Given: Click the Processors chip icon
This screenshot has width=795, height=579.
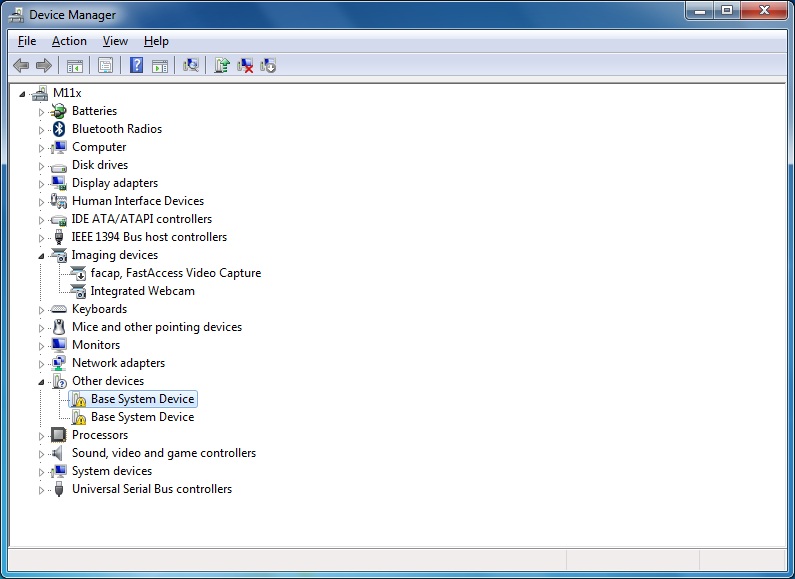Looking at the screenshot, I should click(58, 435).
